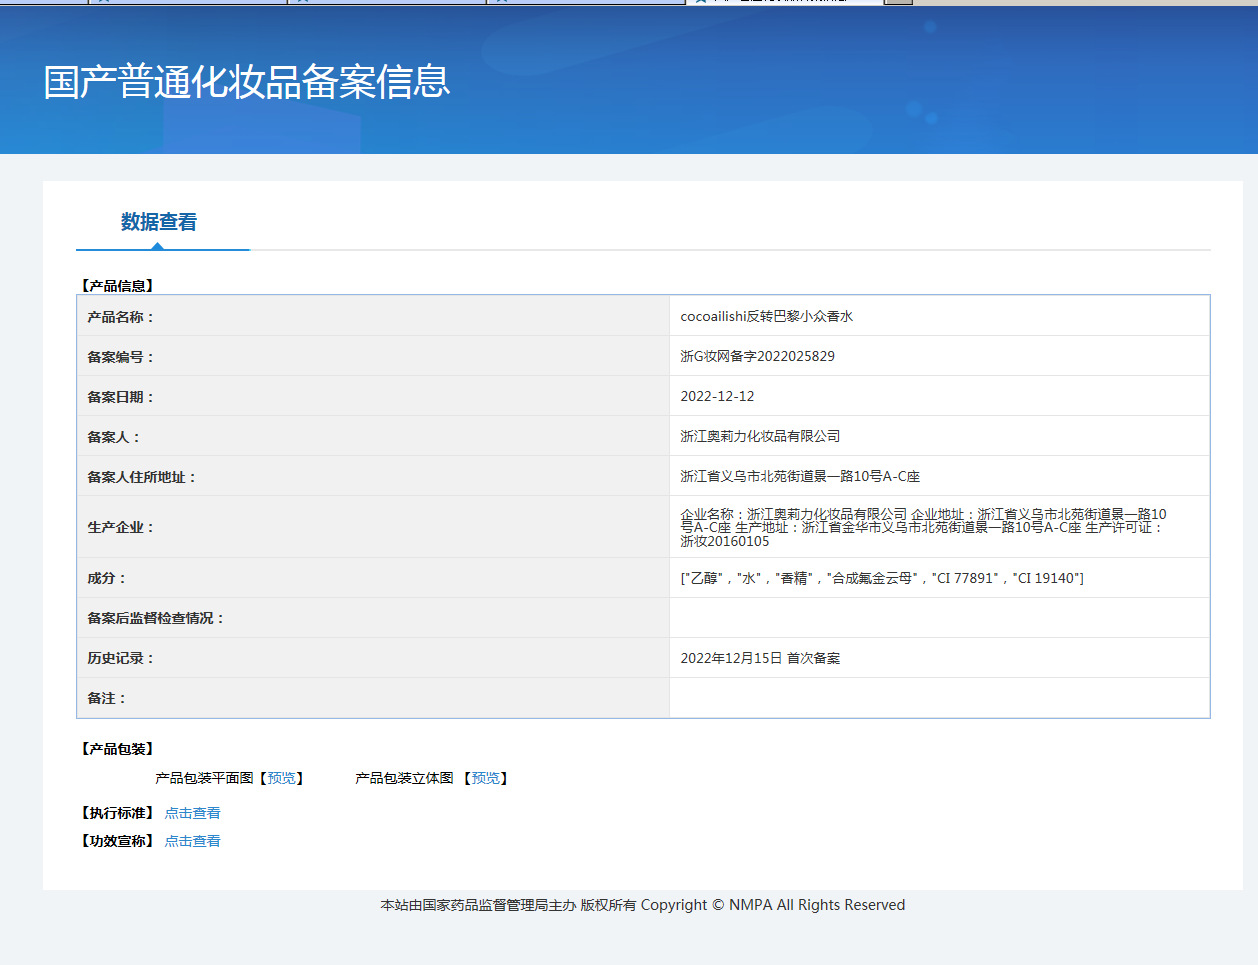Viewport: 1258px width, 965px height.
Task: Click the 生产企业 details cell
Action: 922,527
